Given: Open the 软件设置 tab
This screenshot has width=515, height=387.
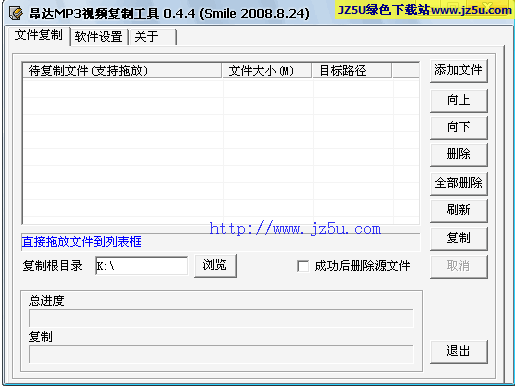Looking at the screenshot, I should [99, 37].
